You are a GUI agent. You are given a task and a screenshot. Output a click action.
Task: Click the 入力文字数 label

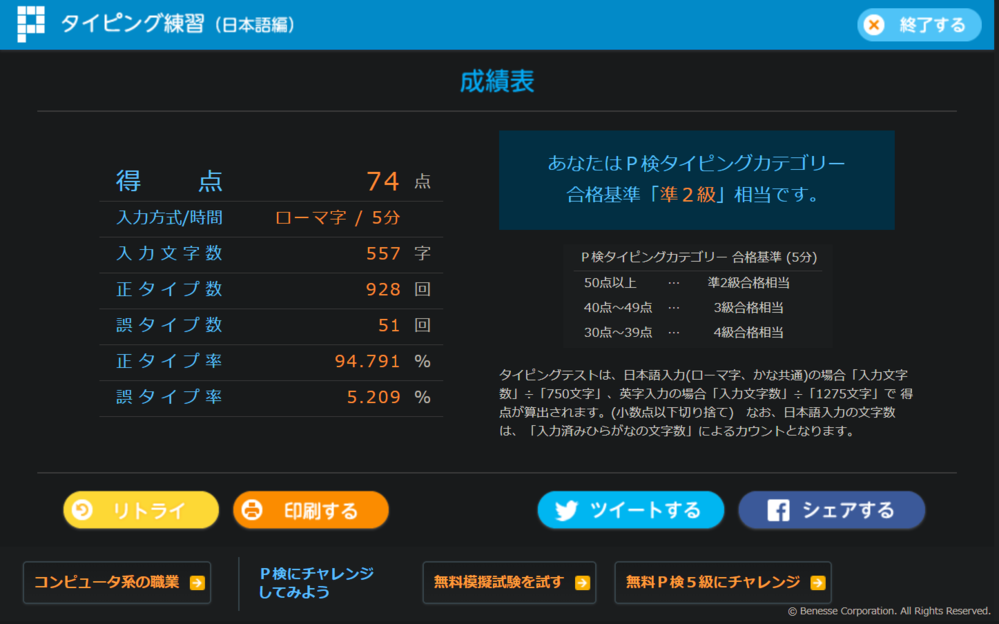point(169,254)
